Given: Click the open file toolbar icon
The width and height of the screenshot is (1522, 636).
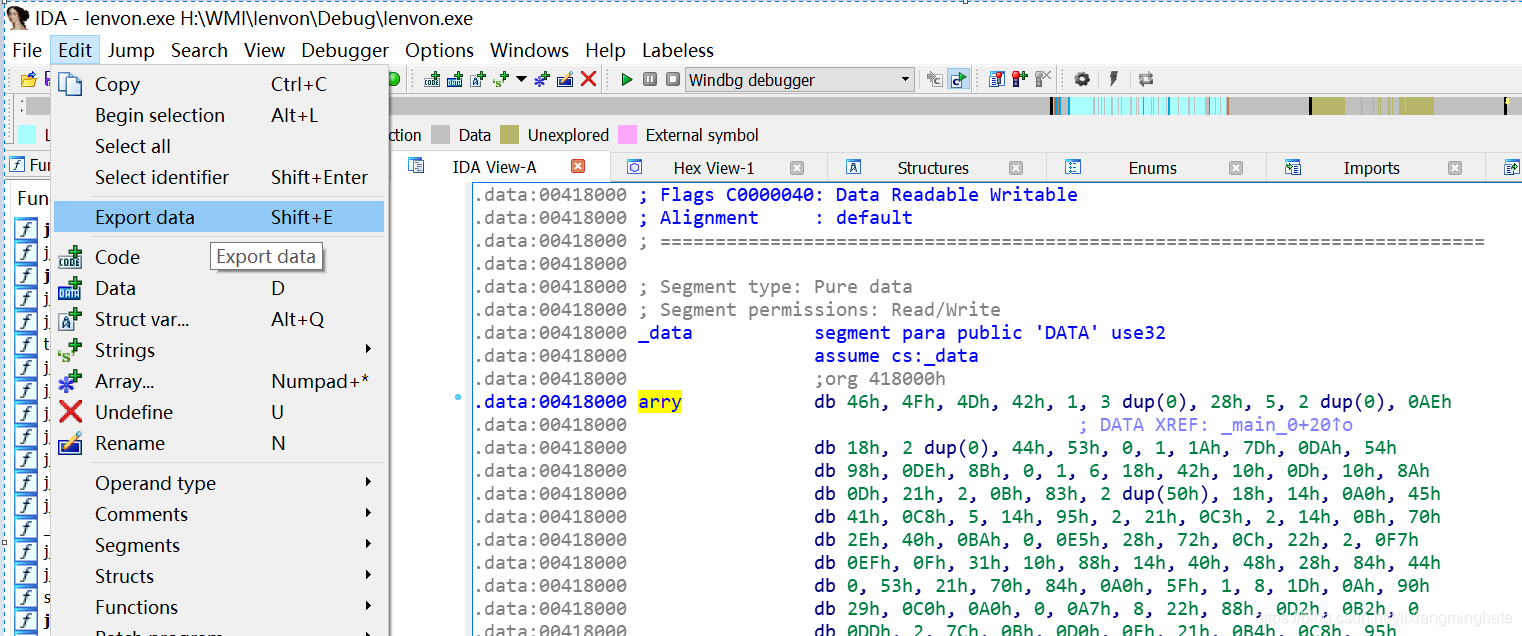Looking at the screenshot, I should (x=28, y=79).
